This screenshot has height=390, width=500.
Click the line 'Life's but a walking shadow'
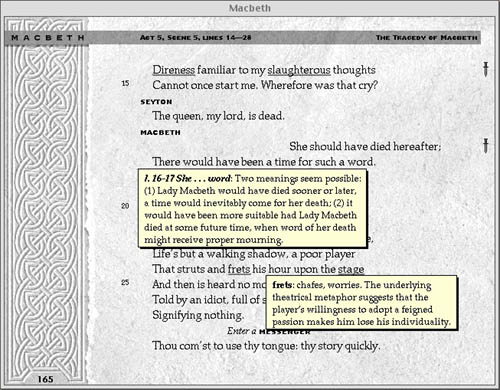click(254, 254)
